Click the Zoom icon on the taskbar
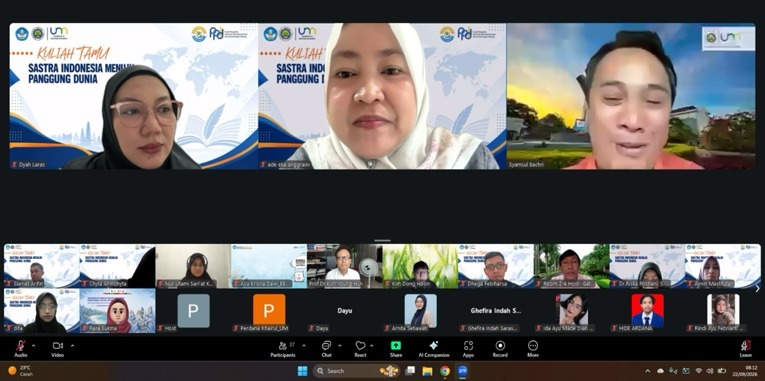Viewport: 765px width, 381px height. [x=462, y=371]
